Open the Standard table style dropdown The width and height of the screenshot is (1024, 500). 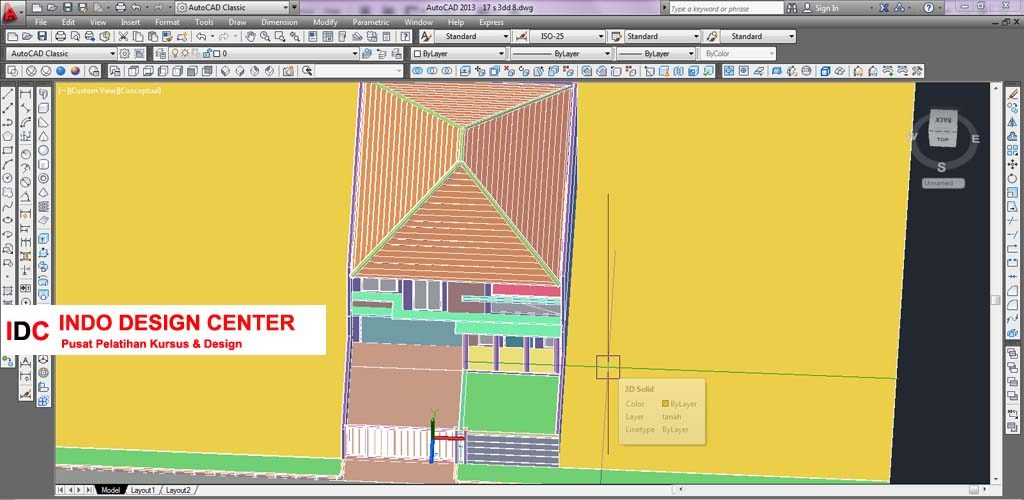coord(662,37)
